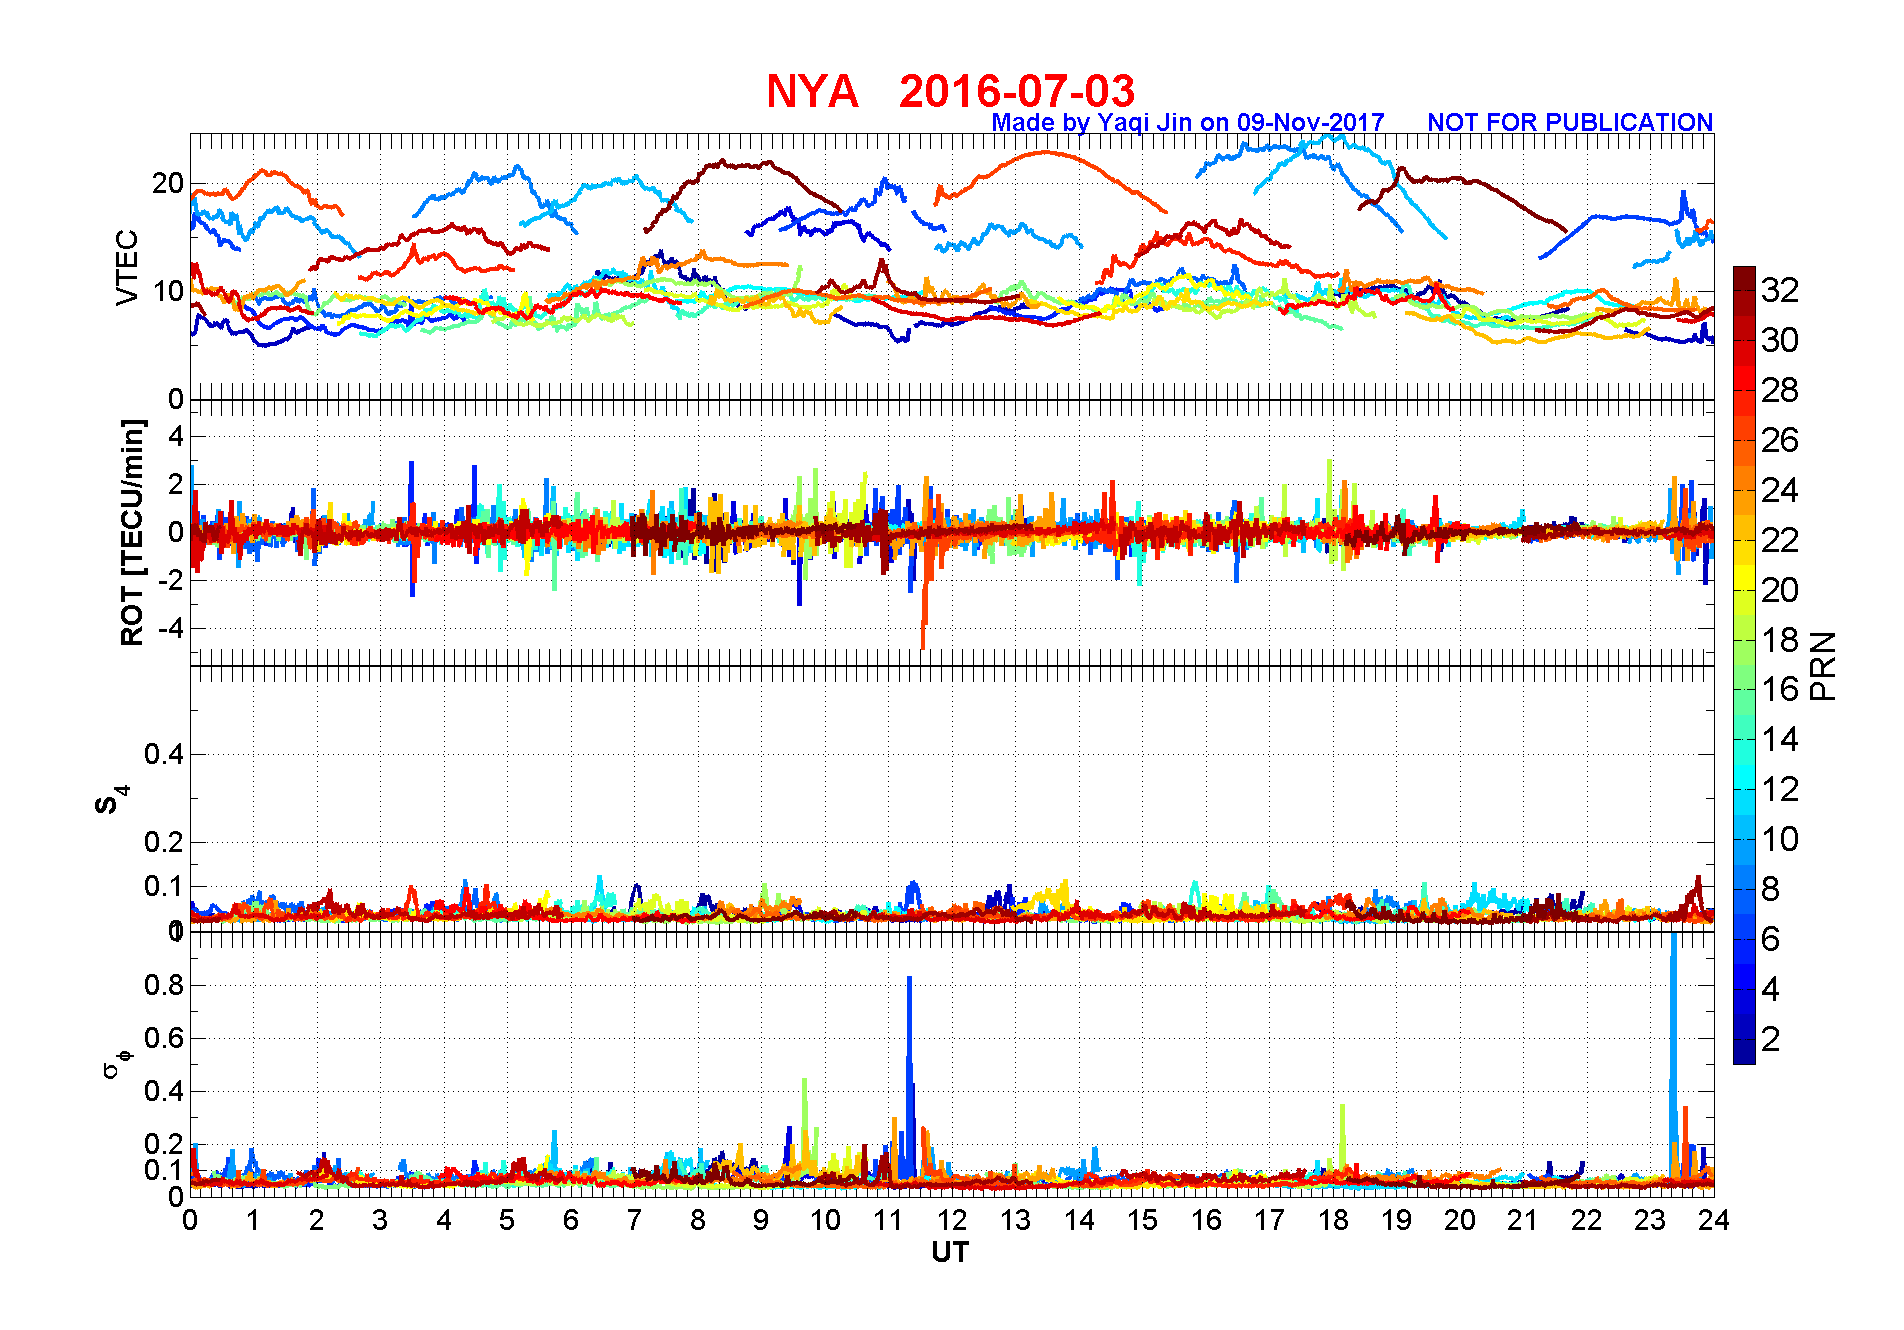This screenshot has height=1330, width=1904.
Task: Click x-axis tick label 24
Action: [x=1713, y=1220]
